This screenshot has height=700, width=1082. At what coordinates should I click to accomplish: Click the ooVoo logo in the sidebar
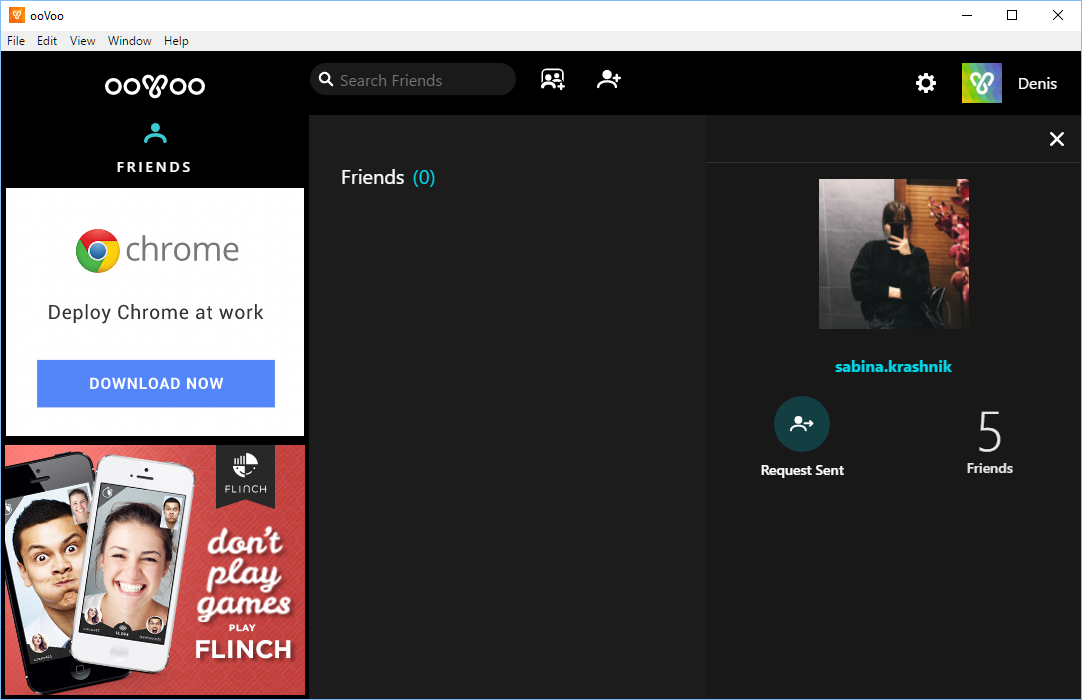pos(155,86)
